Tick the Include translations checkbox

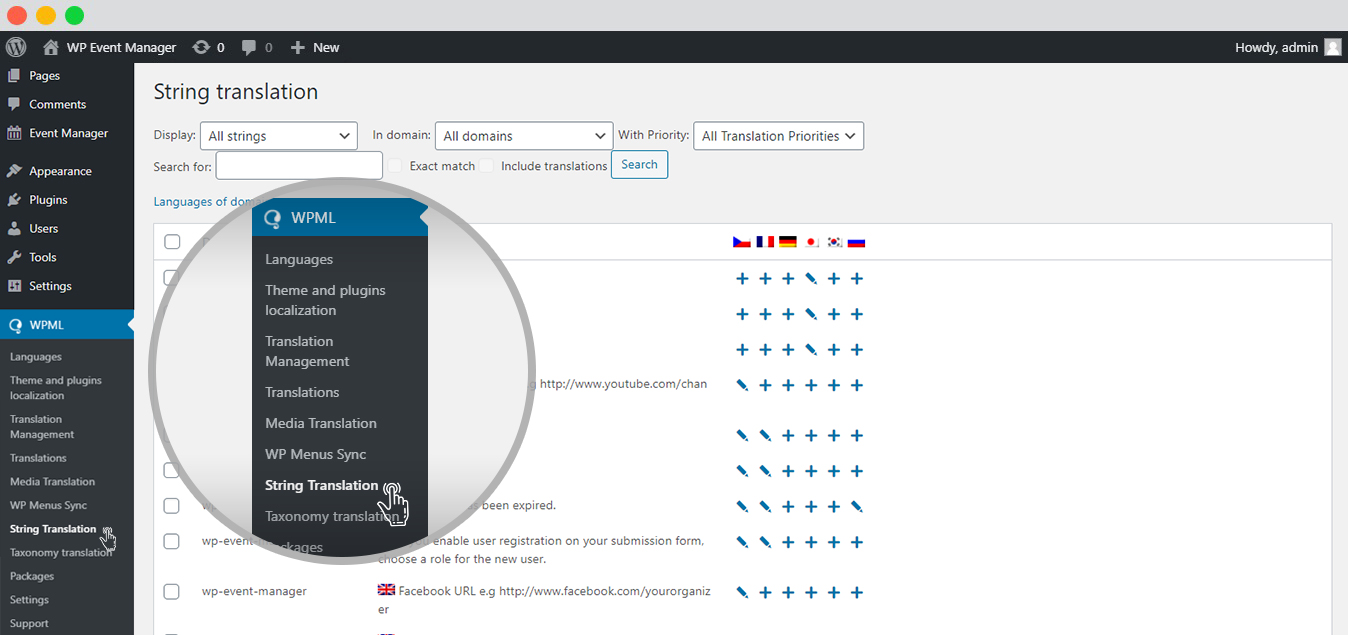486,166
